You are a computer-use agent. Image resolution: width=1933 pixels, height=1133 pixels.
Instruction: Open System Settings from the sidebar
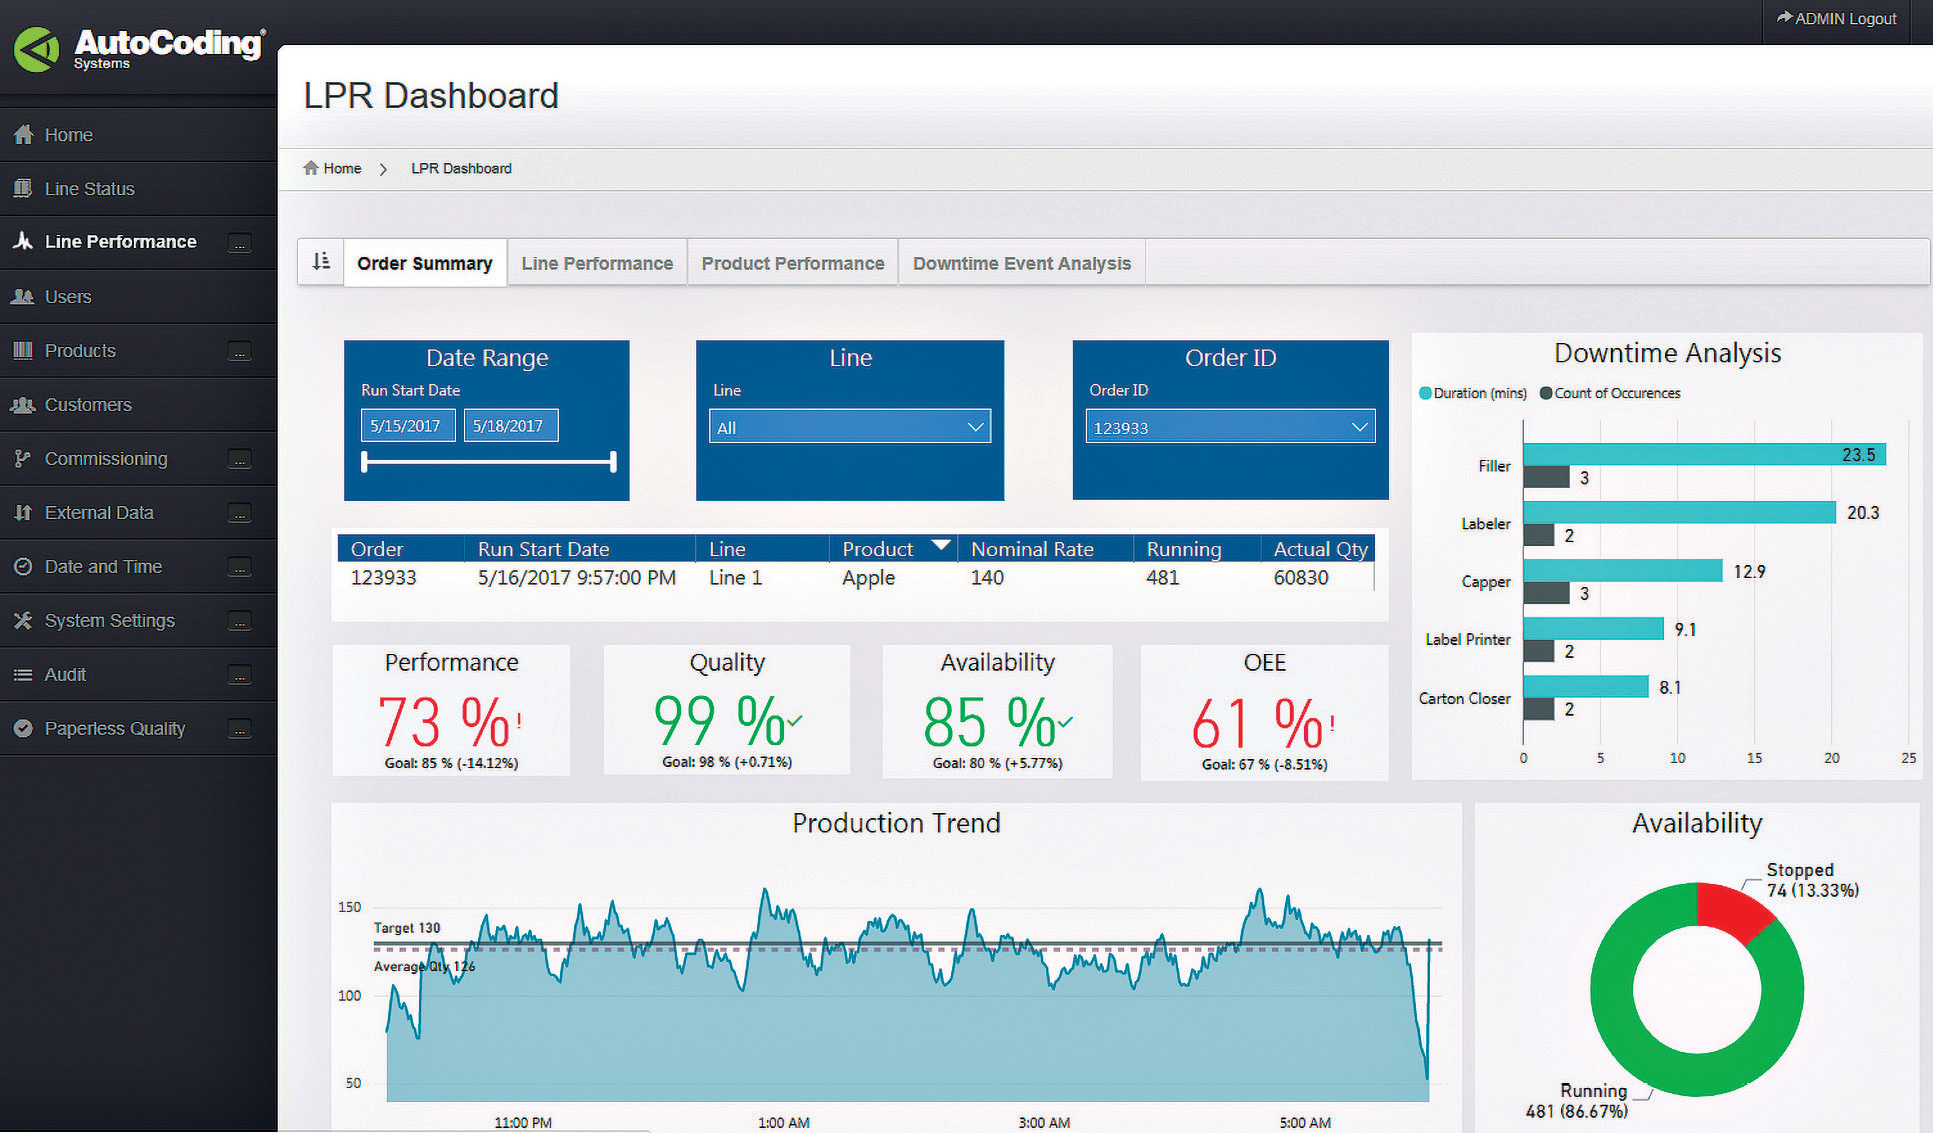(108, 620)
